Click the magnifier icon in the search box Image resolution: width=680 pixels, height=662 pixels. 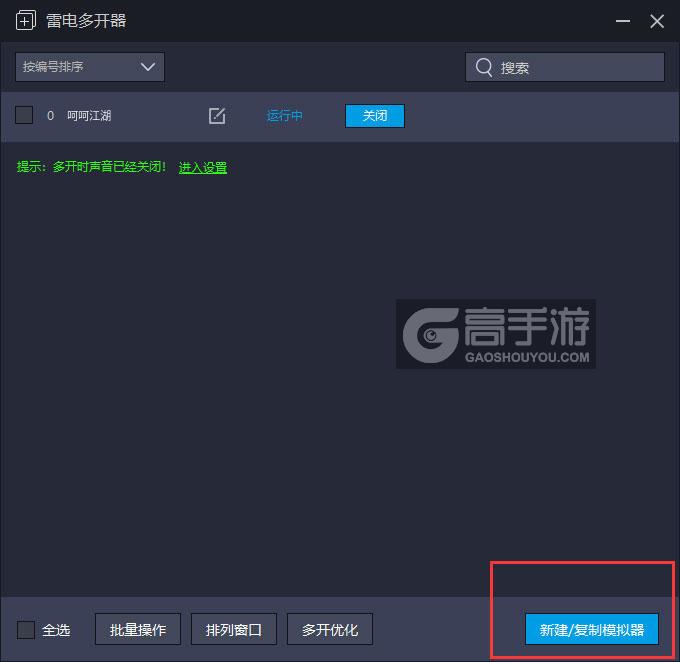pos(484,68)
